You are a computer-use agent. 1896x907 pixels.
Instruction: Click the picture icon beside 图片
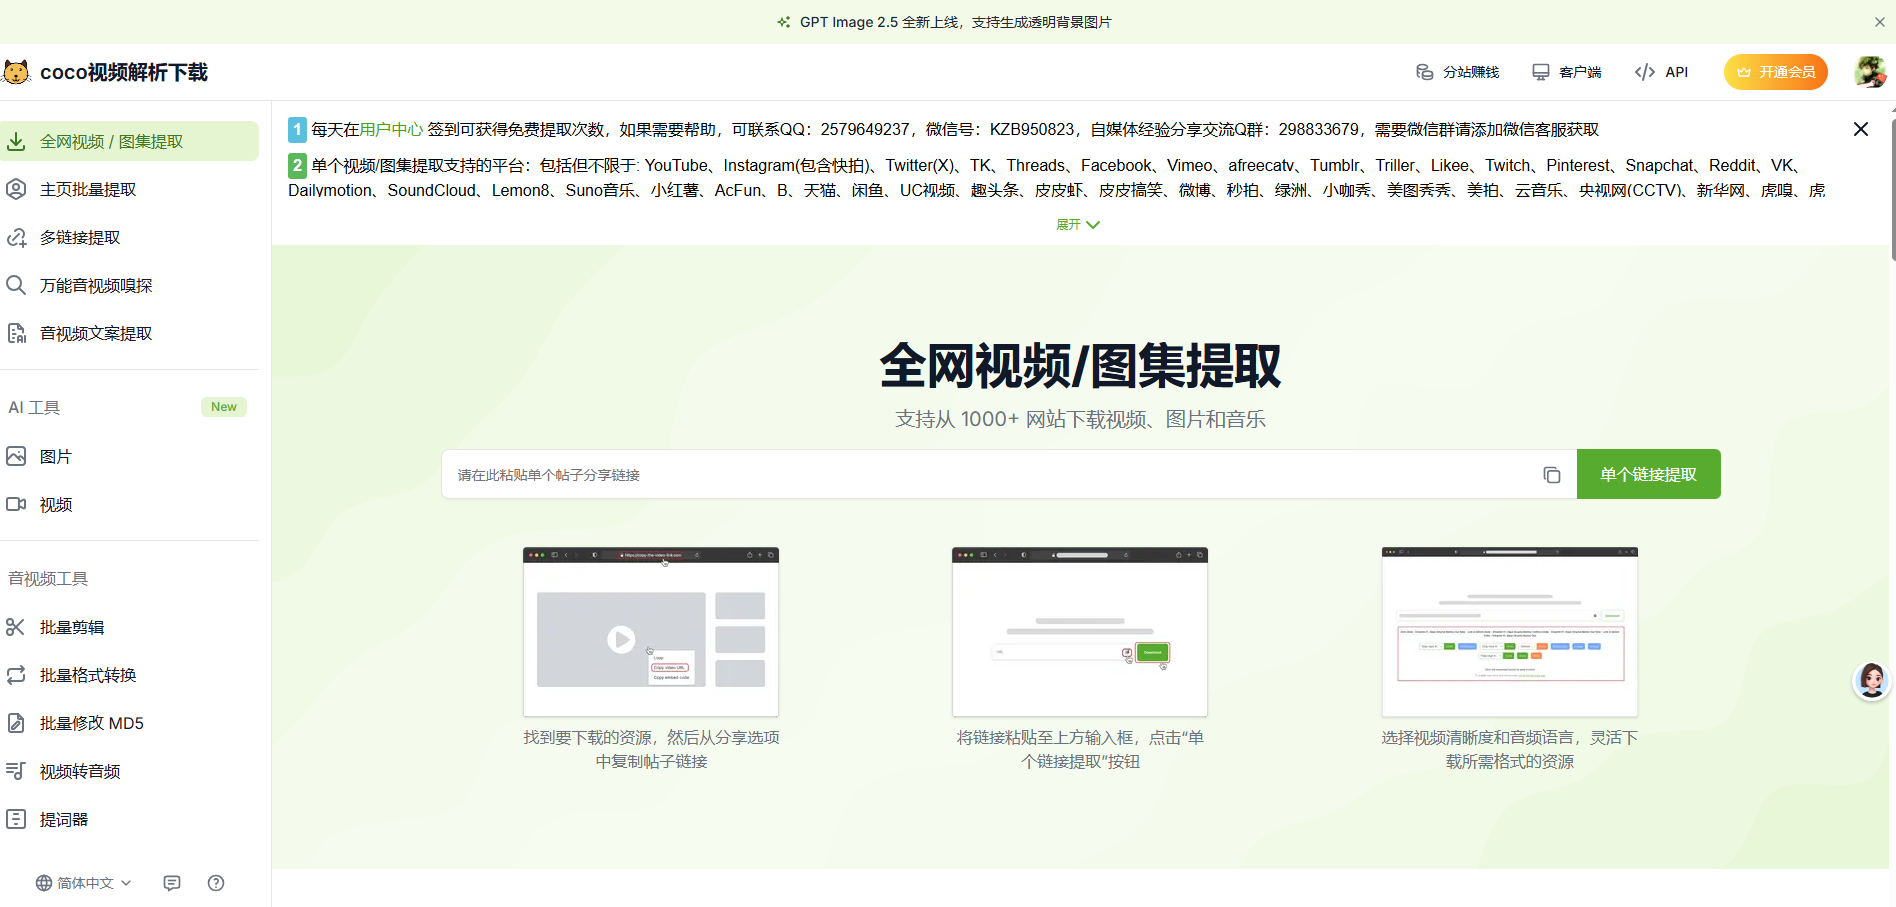pos(16,457)
